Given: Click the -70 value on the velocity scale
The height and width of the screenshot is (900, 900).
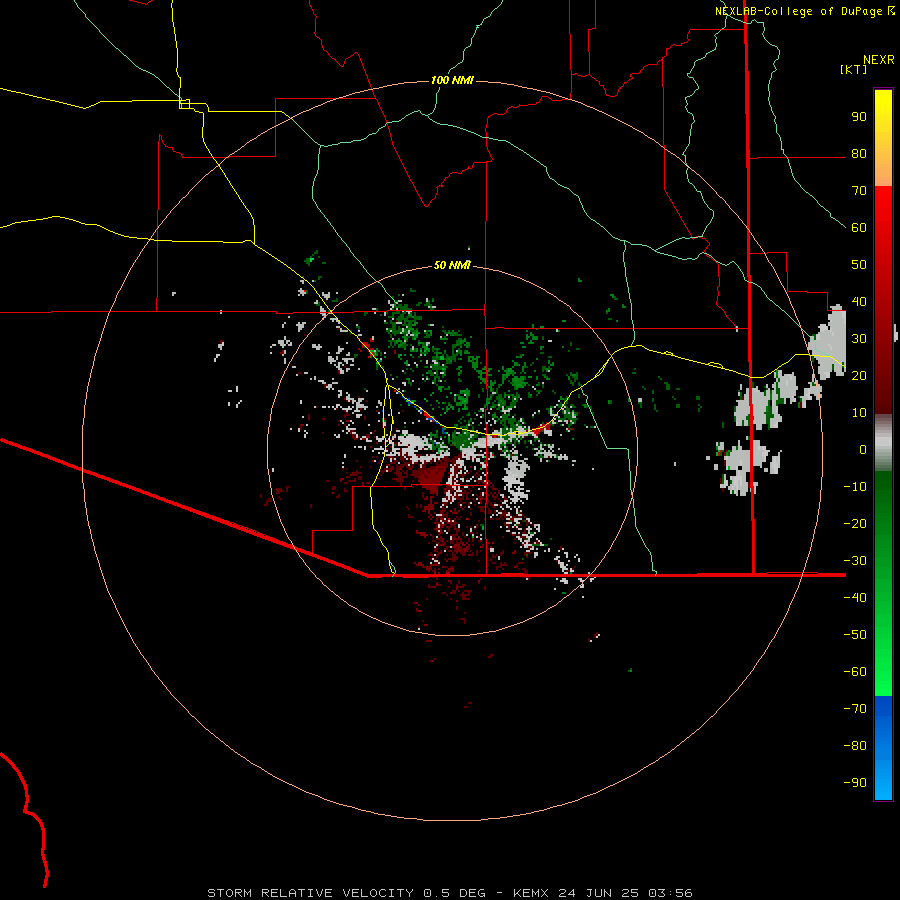Looking at the screenshot, I should click(855, 709).
